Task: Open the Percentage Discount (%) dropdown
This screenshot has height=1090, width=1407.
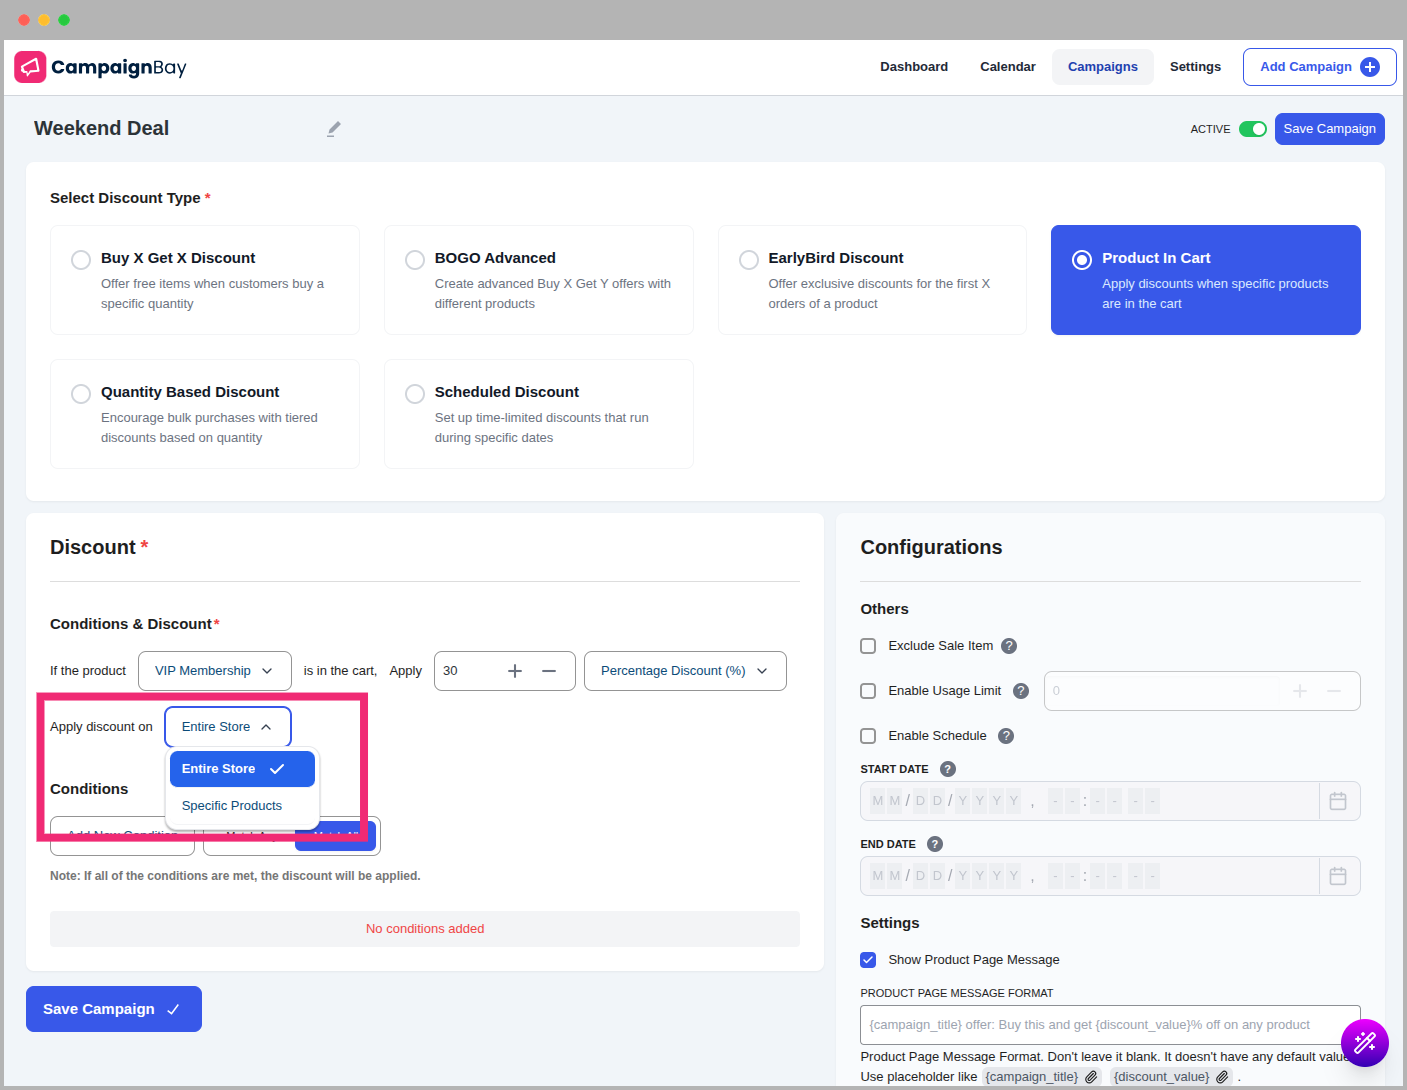Action: [x=684, y=671]
